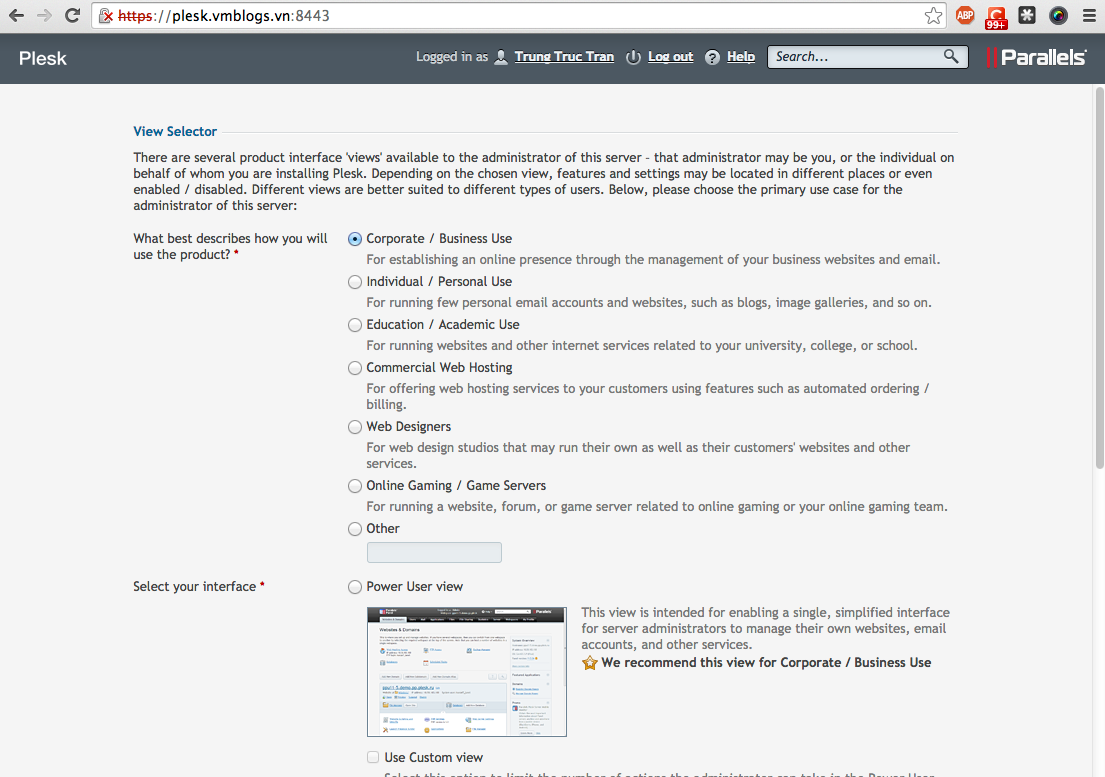This screenshot has width=1105, height=777.
Task: Click the page vertical scrollbar
Action: pos(1098,300)
